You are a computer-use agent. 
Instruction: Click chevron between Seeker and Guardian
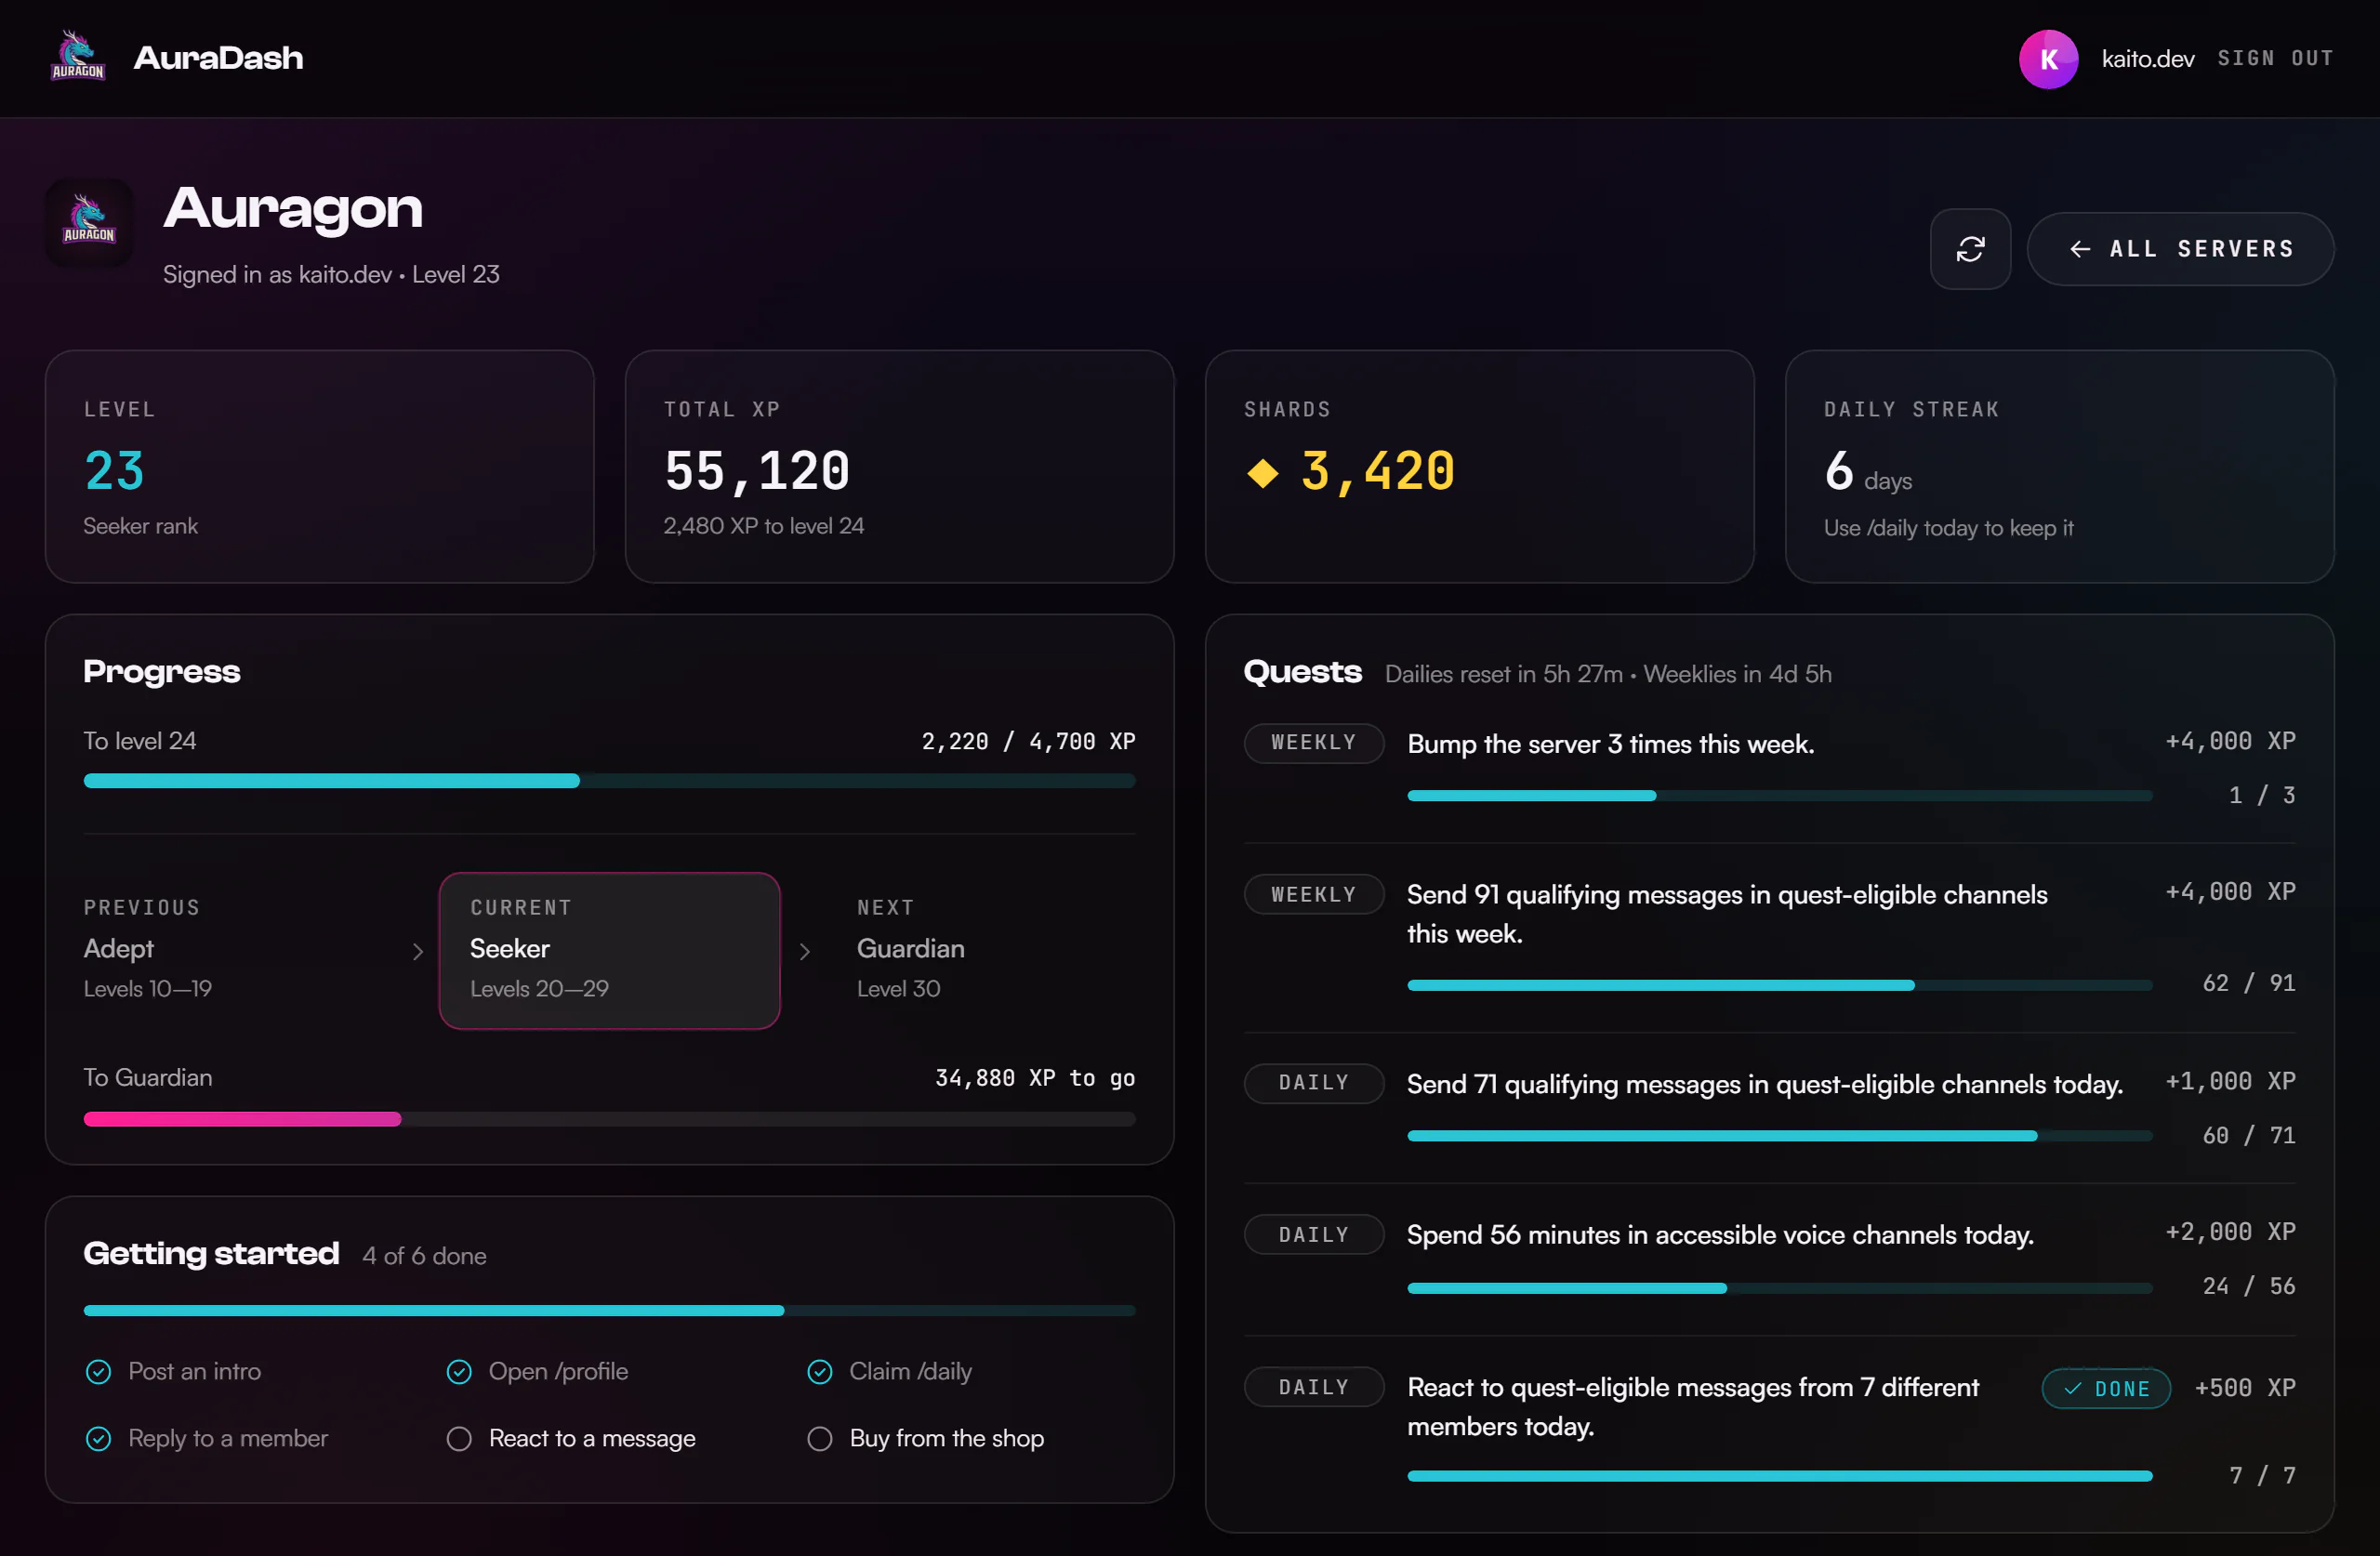(804, 951)
